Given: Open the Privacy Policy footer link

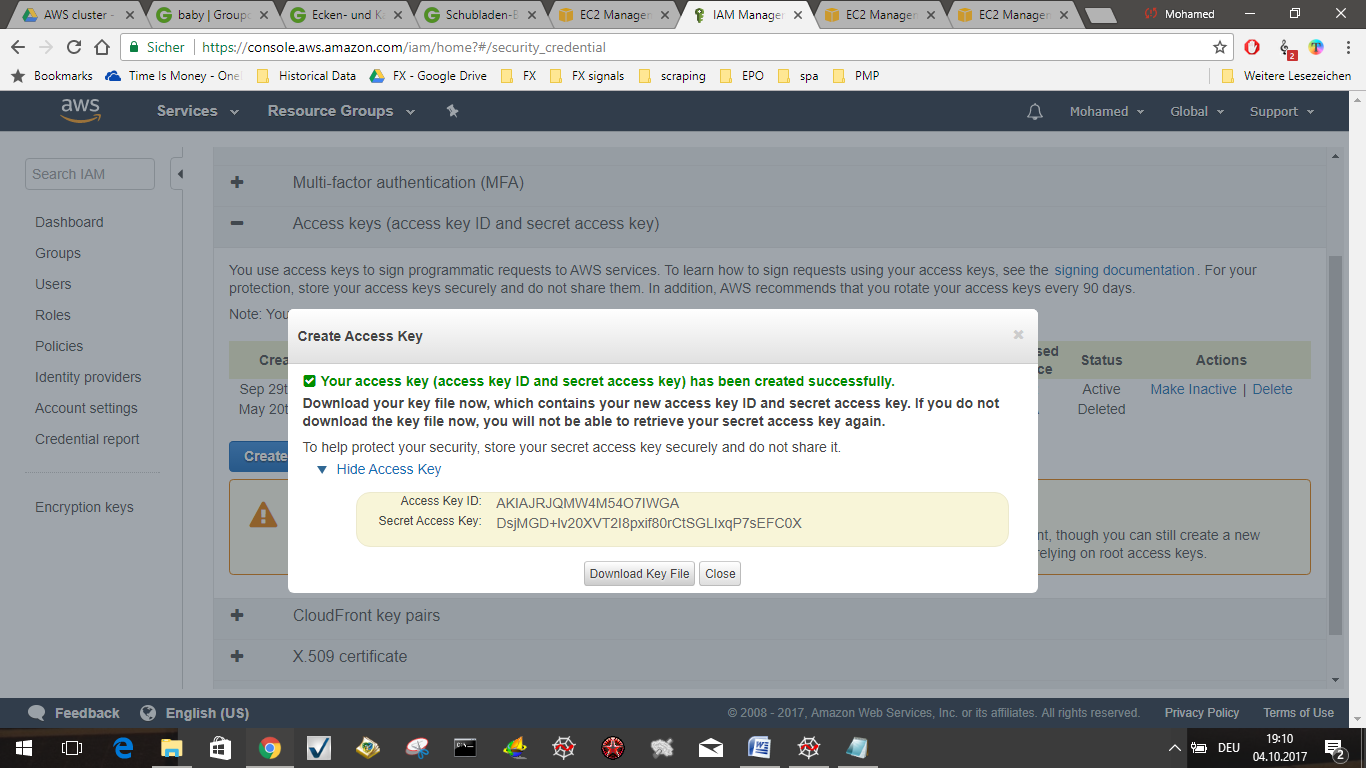Looking at the screenshot, I should [1202, 713].
